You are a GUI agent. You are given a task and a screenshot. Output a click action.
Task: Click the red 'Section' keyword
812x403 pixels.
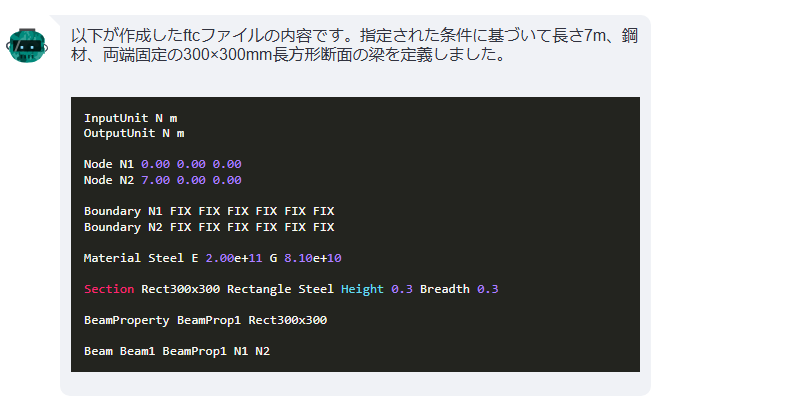click(109, 289)
